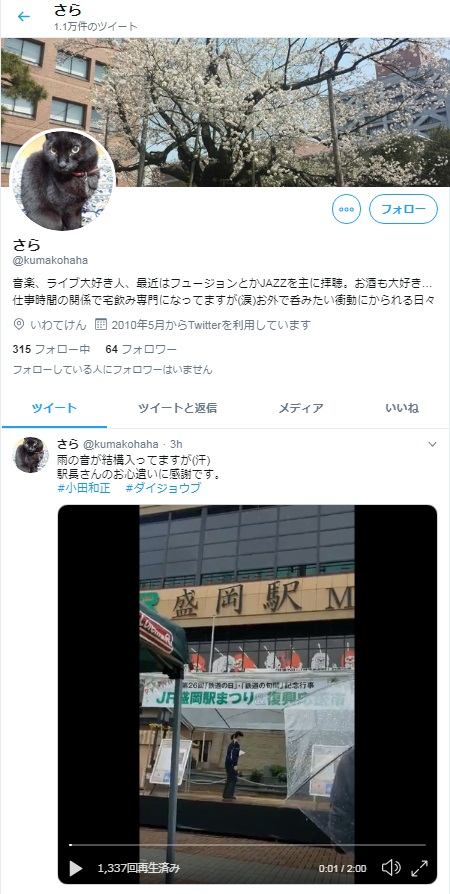Open the three-dot more options button
Viewport: 450px width, 894px height.
346,209
